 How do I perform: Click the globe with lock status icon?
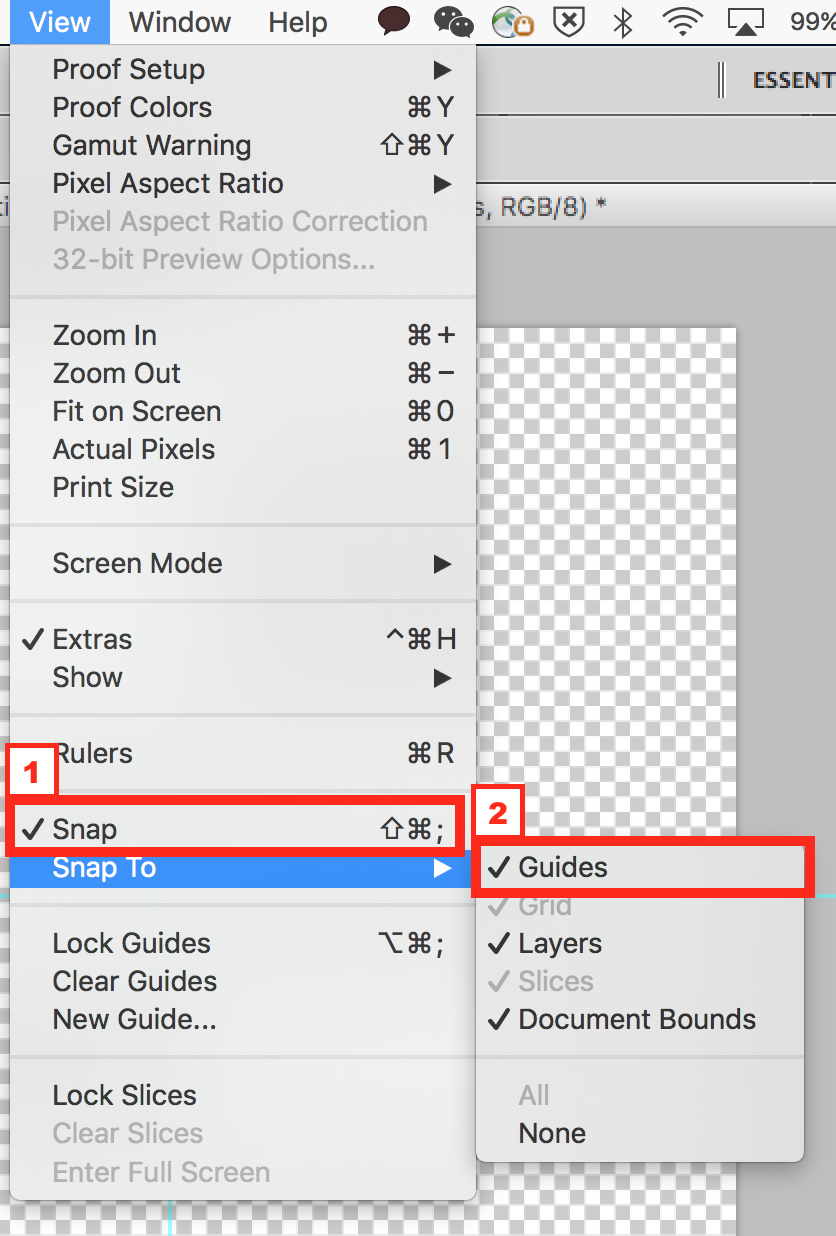click(512, 22)
